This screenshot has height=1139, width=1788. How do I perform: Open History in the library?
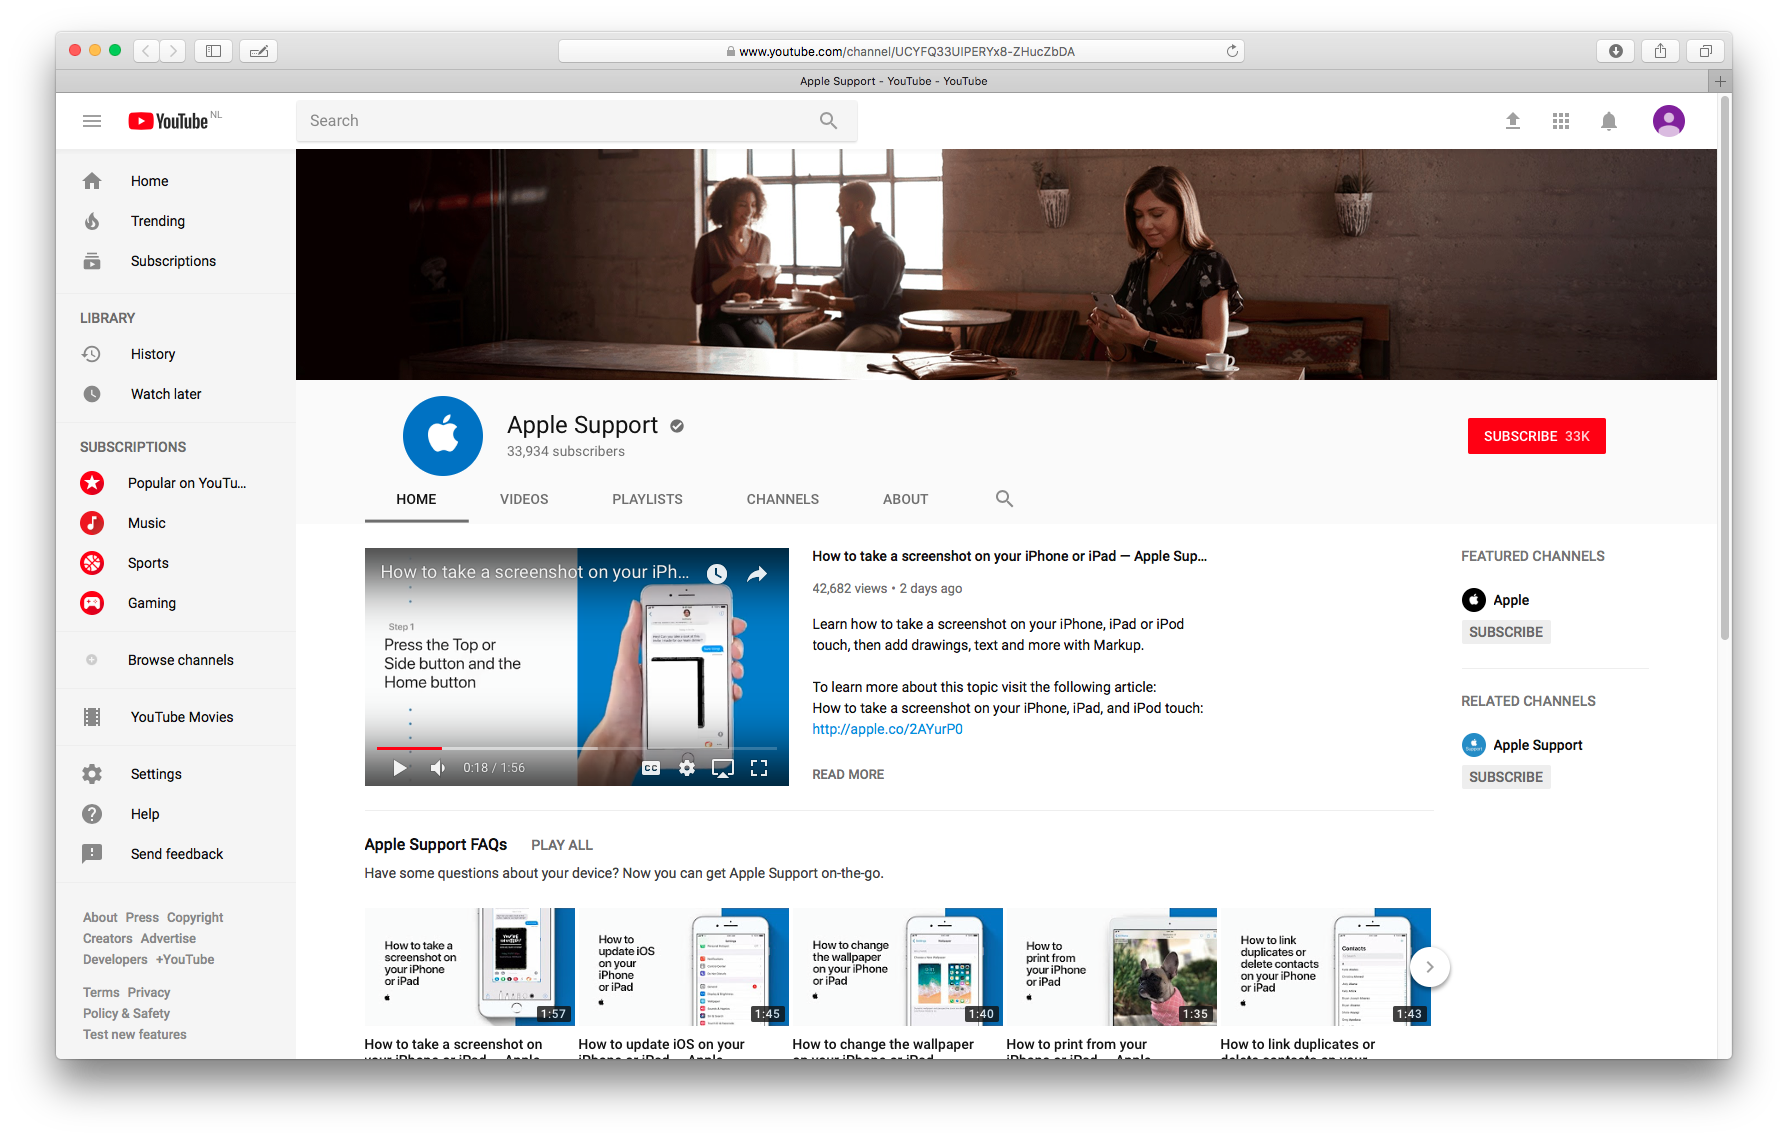coord(176,354)
